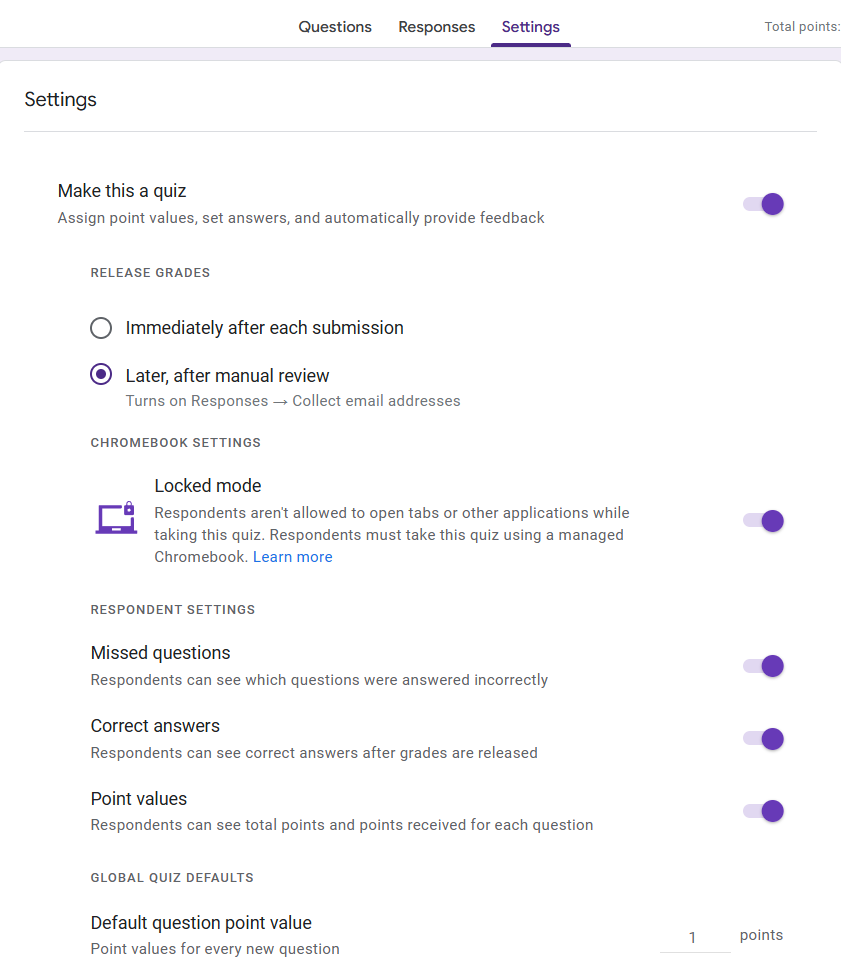Click the Correct answers label
Screen dimensions: 841x975
tap(155, 726)
